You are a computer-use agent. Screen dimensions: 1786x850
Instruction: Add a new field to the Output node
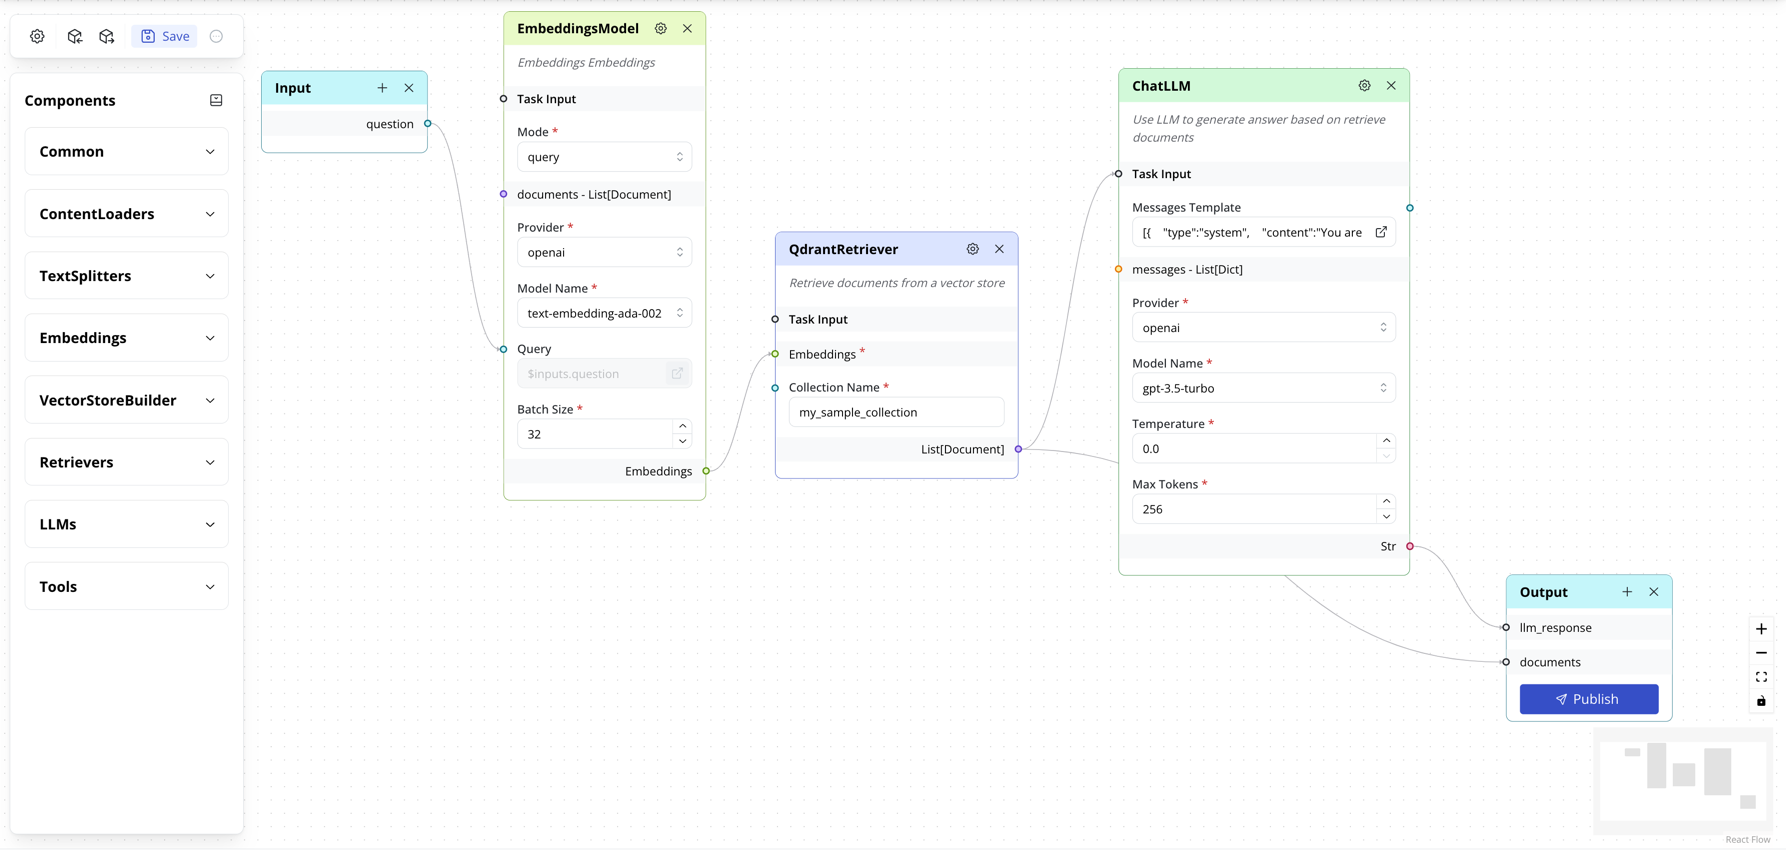[1627, 592]
